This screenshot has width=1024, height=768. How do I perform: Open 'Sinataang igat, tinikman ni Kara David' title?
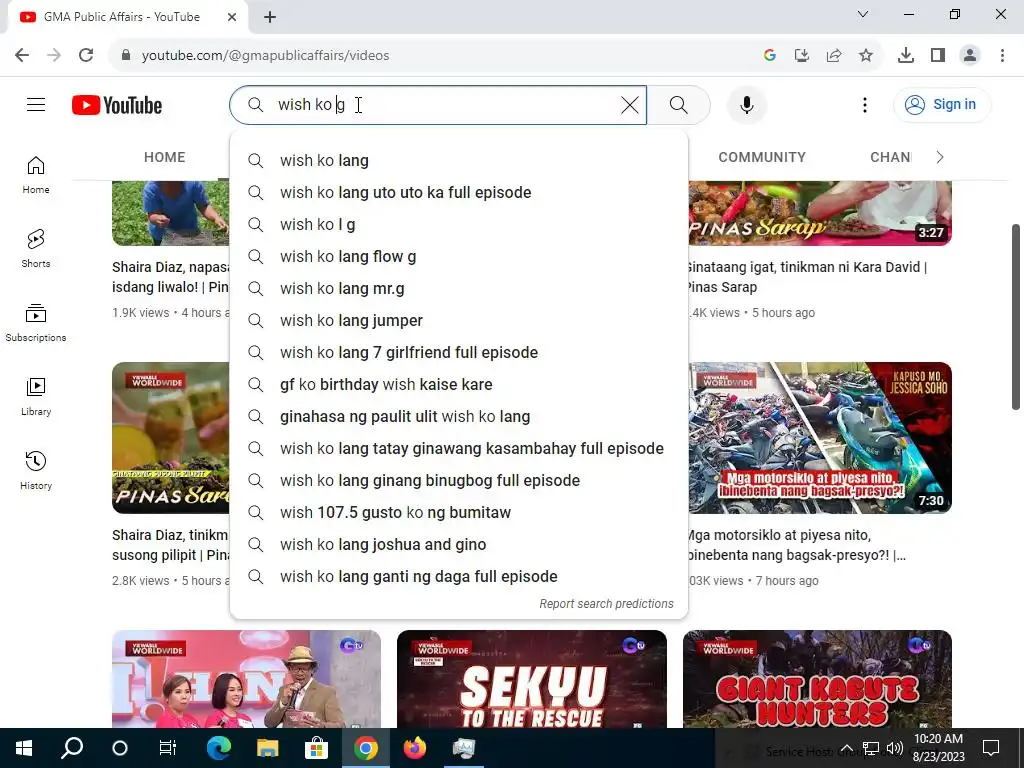pyautogui.click(x=807, y=277)
